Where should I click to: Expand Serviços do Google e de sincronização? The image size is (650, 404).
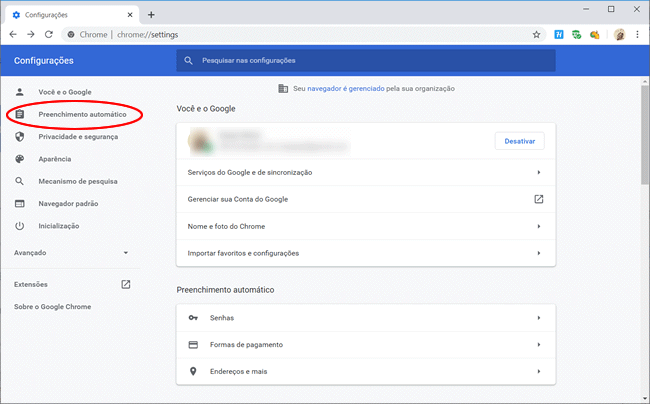tap(366, 172)
